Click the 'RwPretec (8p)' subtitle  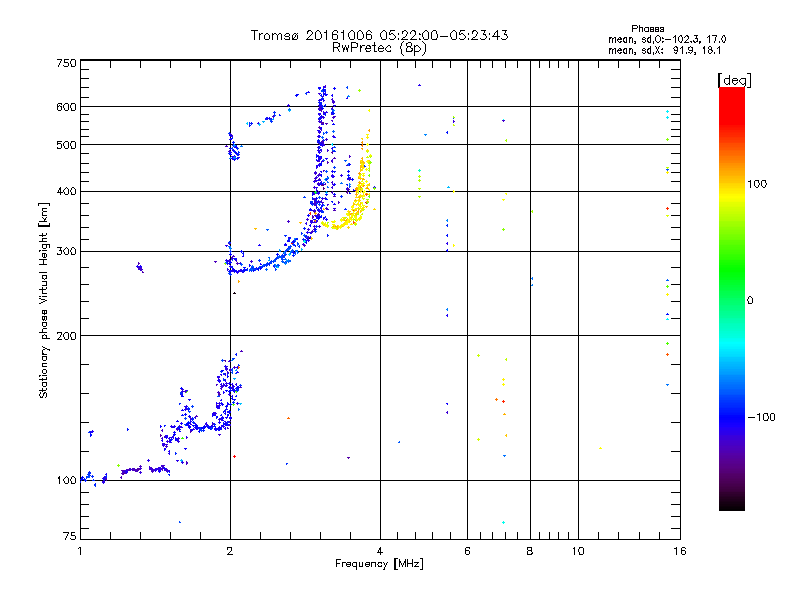pos(379,48)
